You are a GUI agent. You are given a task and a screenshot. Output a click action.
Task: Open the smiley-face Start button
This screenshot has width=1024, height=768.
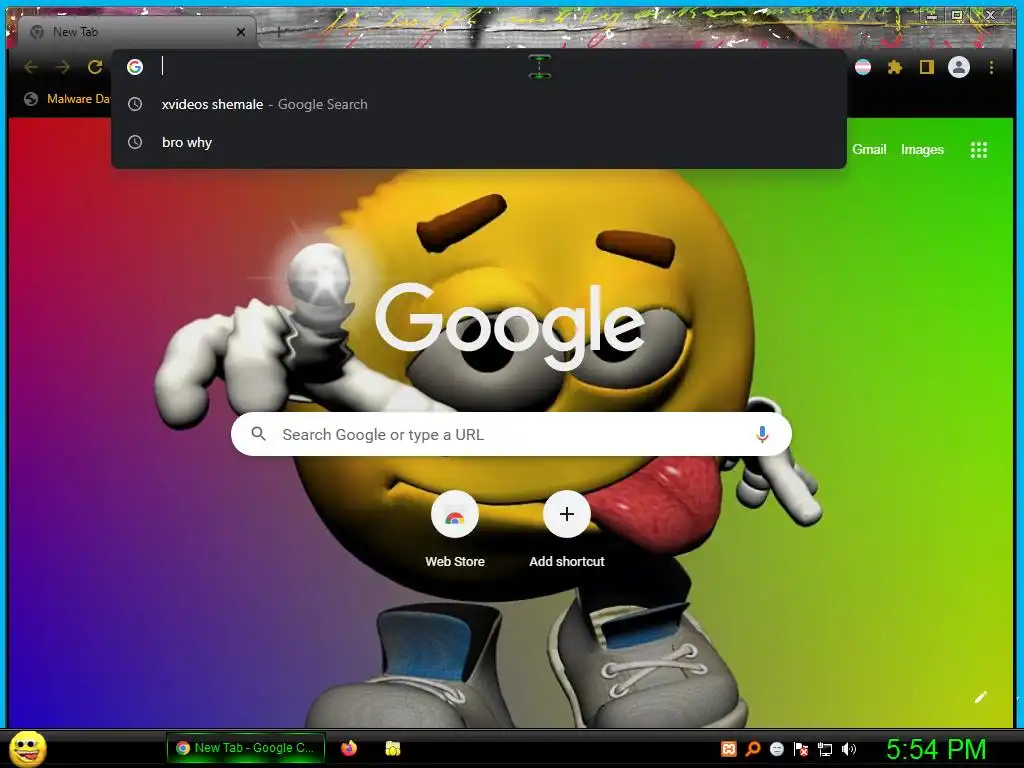point(28,748)
